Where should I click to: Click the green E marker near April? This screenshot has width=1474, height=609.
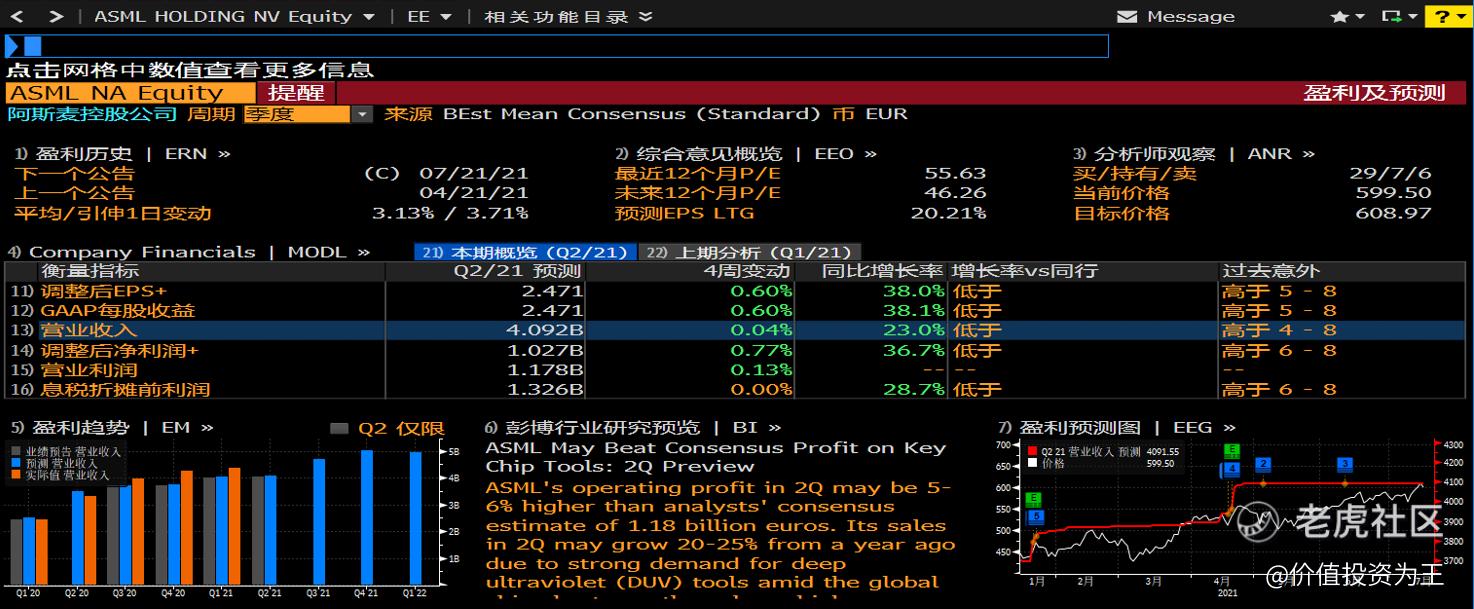click(x=1231, y=451)
